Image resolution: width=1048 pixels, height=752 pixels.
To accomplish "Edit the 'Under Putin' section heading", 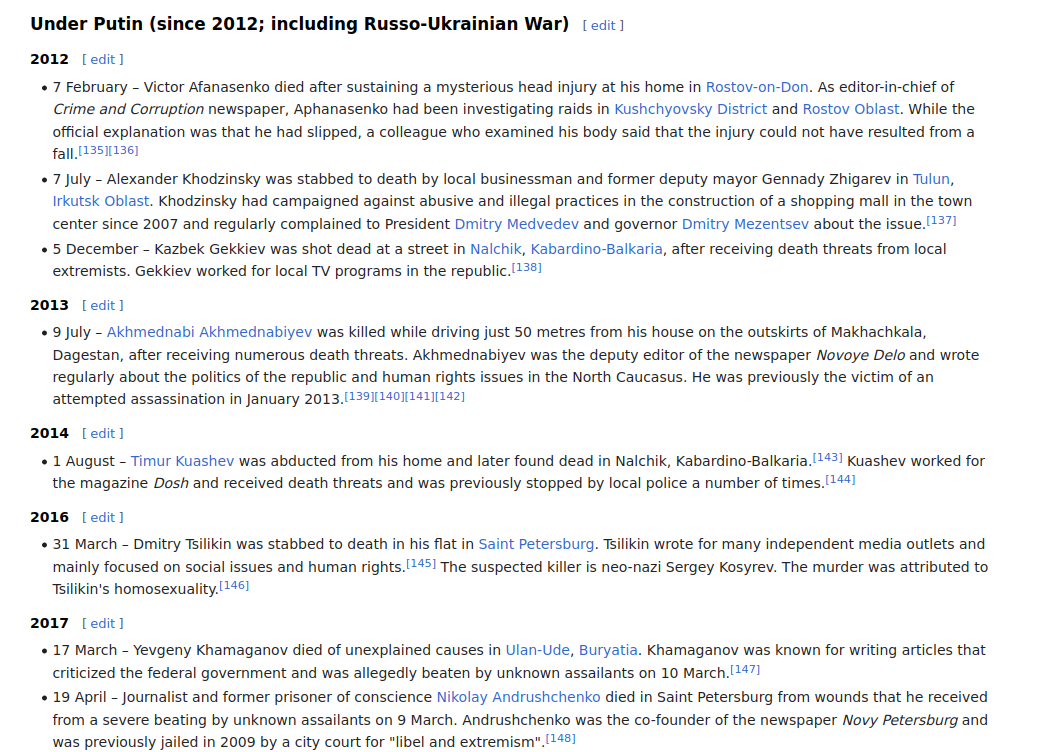I will point(603,25).
